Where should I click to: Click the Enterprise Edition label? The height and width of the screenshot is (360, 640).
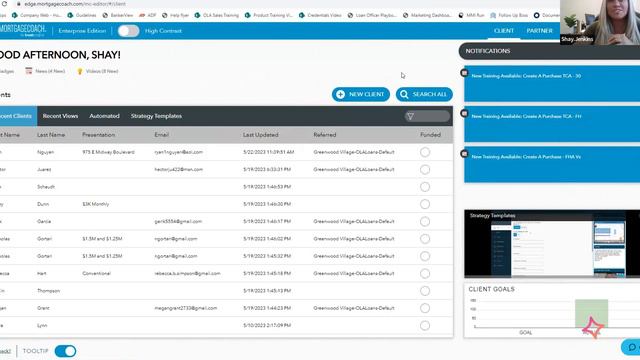click(x=82, y=31)
